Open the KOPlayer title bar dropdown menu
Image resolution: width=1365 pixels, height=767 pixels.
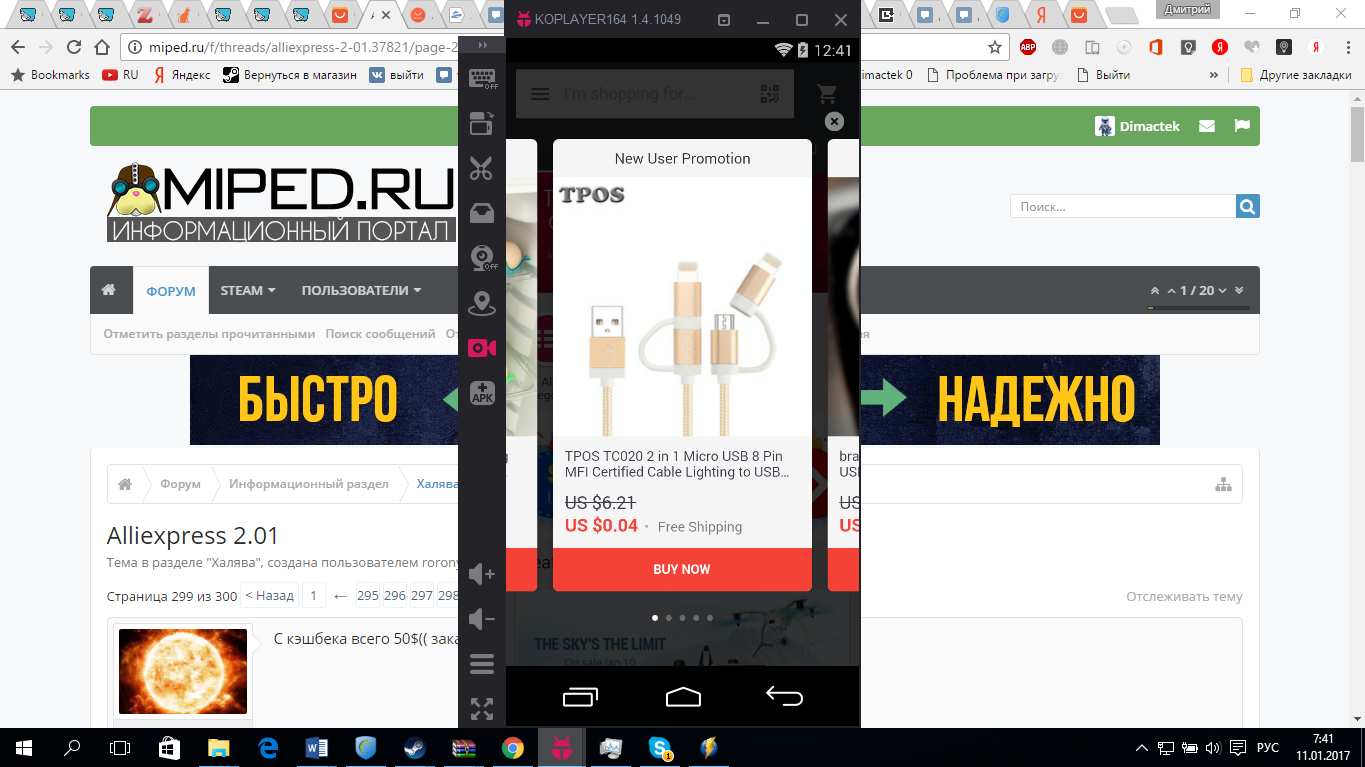pos(724,20)
